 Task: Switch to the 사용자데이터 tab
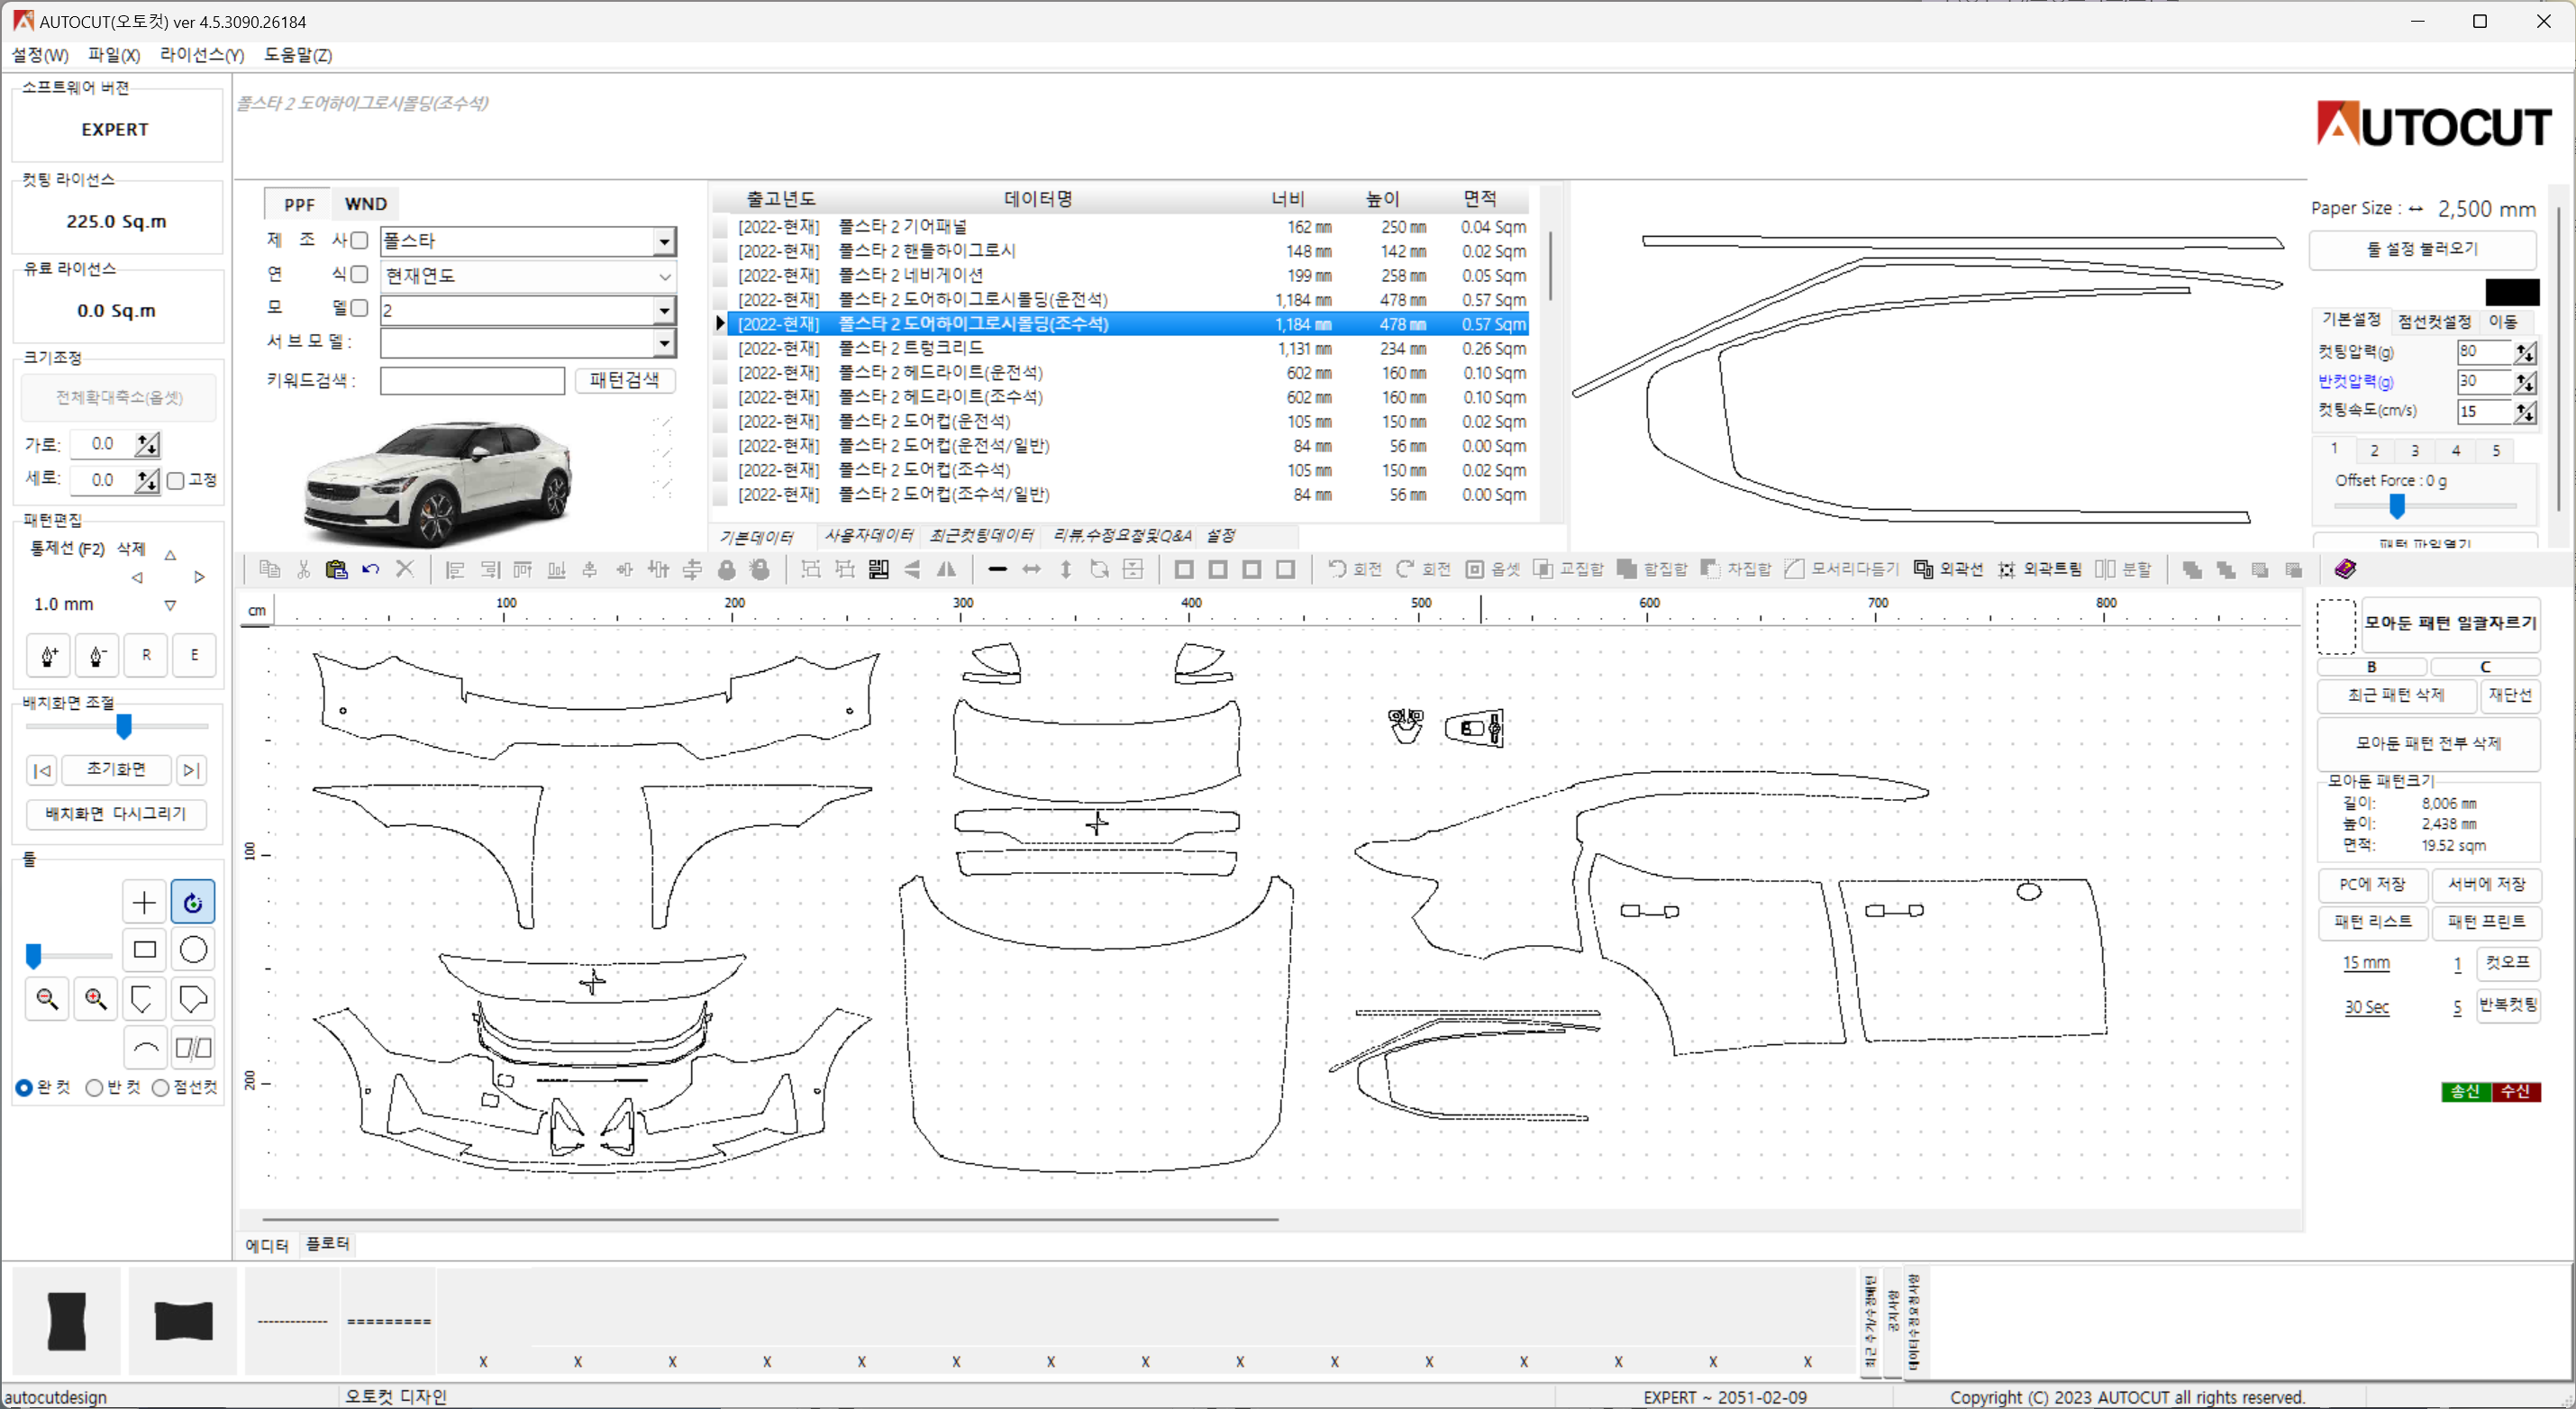(868, 536)
